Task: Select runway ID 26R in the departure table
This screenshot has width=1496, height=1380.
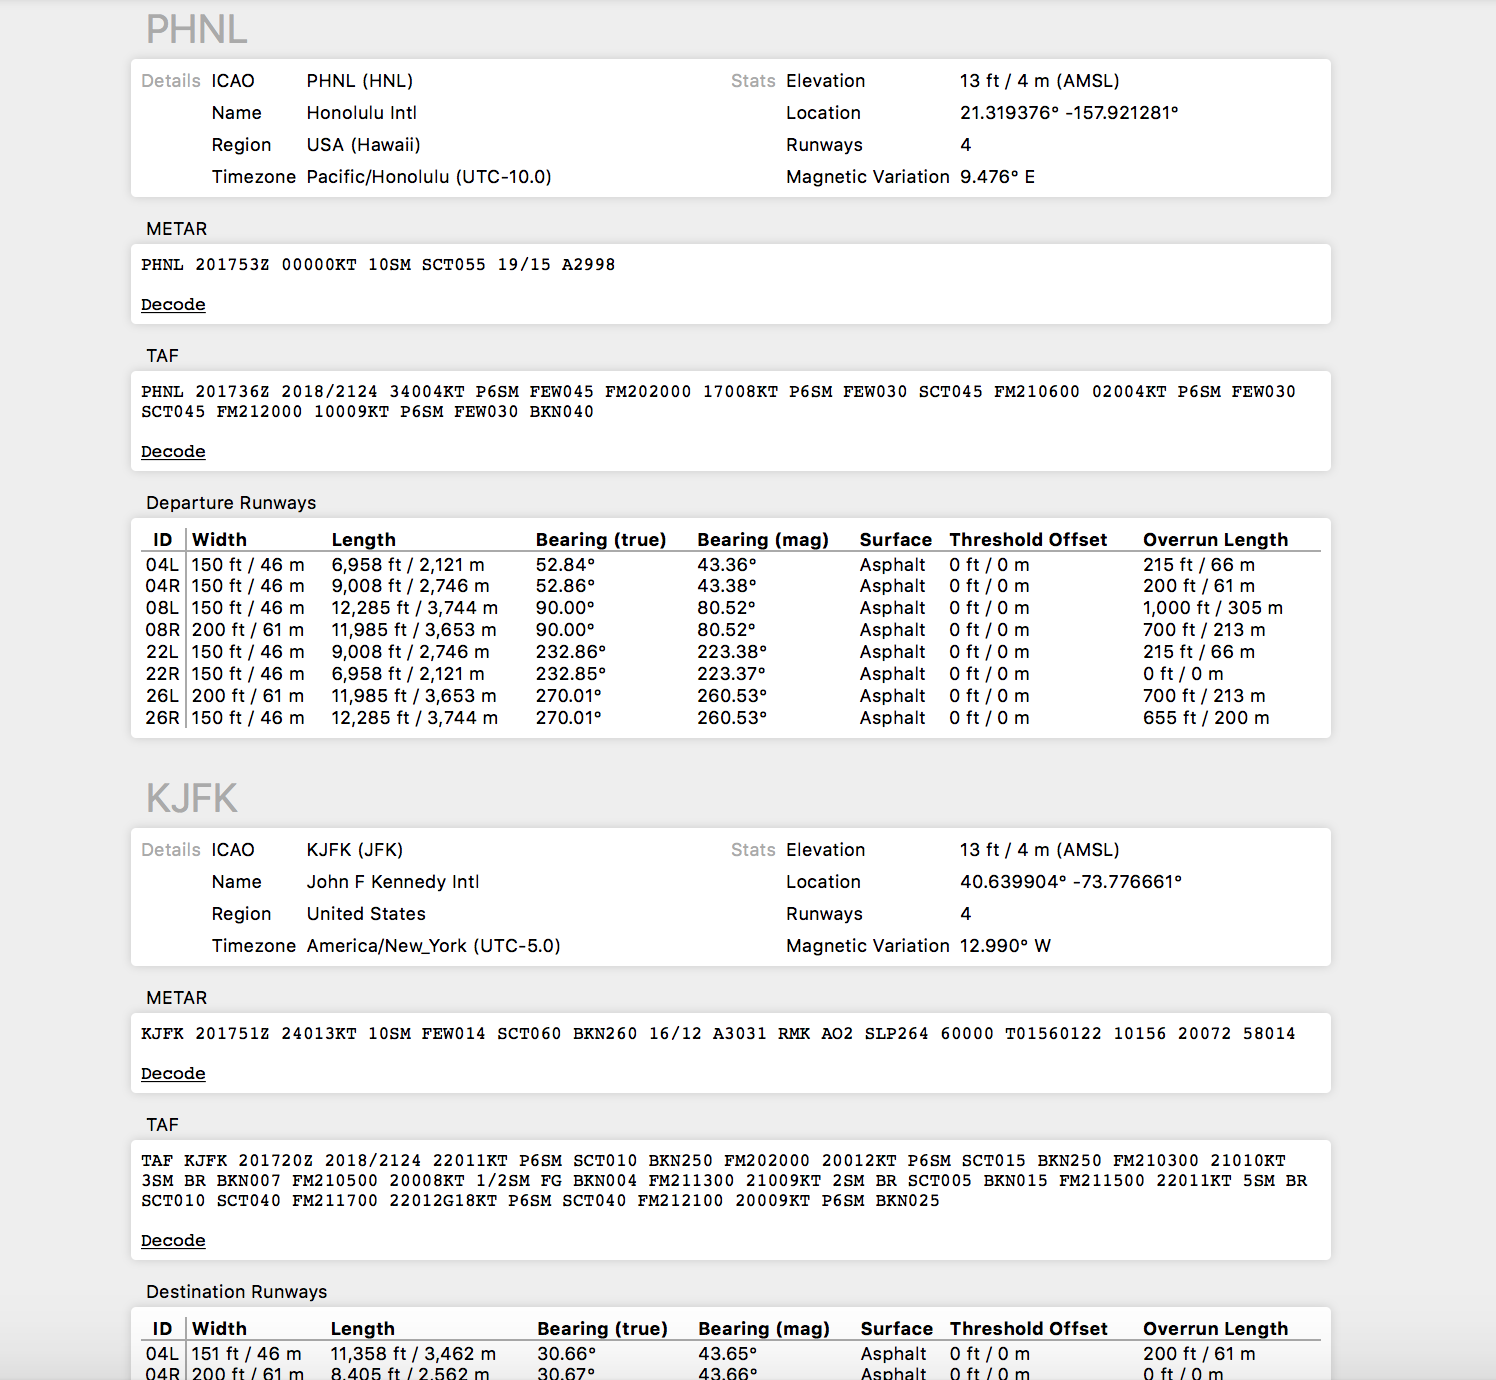Action: (x=163, y=718)
